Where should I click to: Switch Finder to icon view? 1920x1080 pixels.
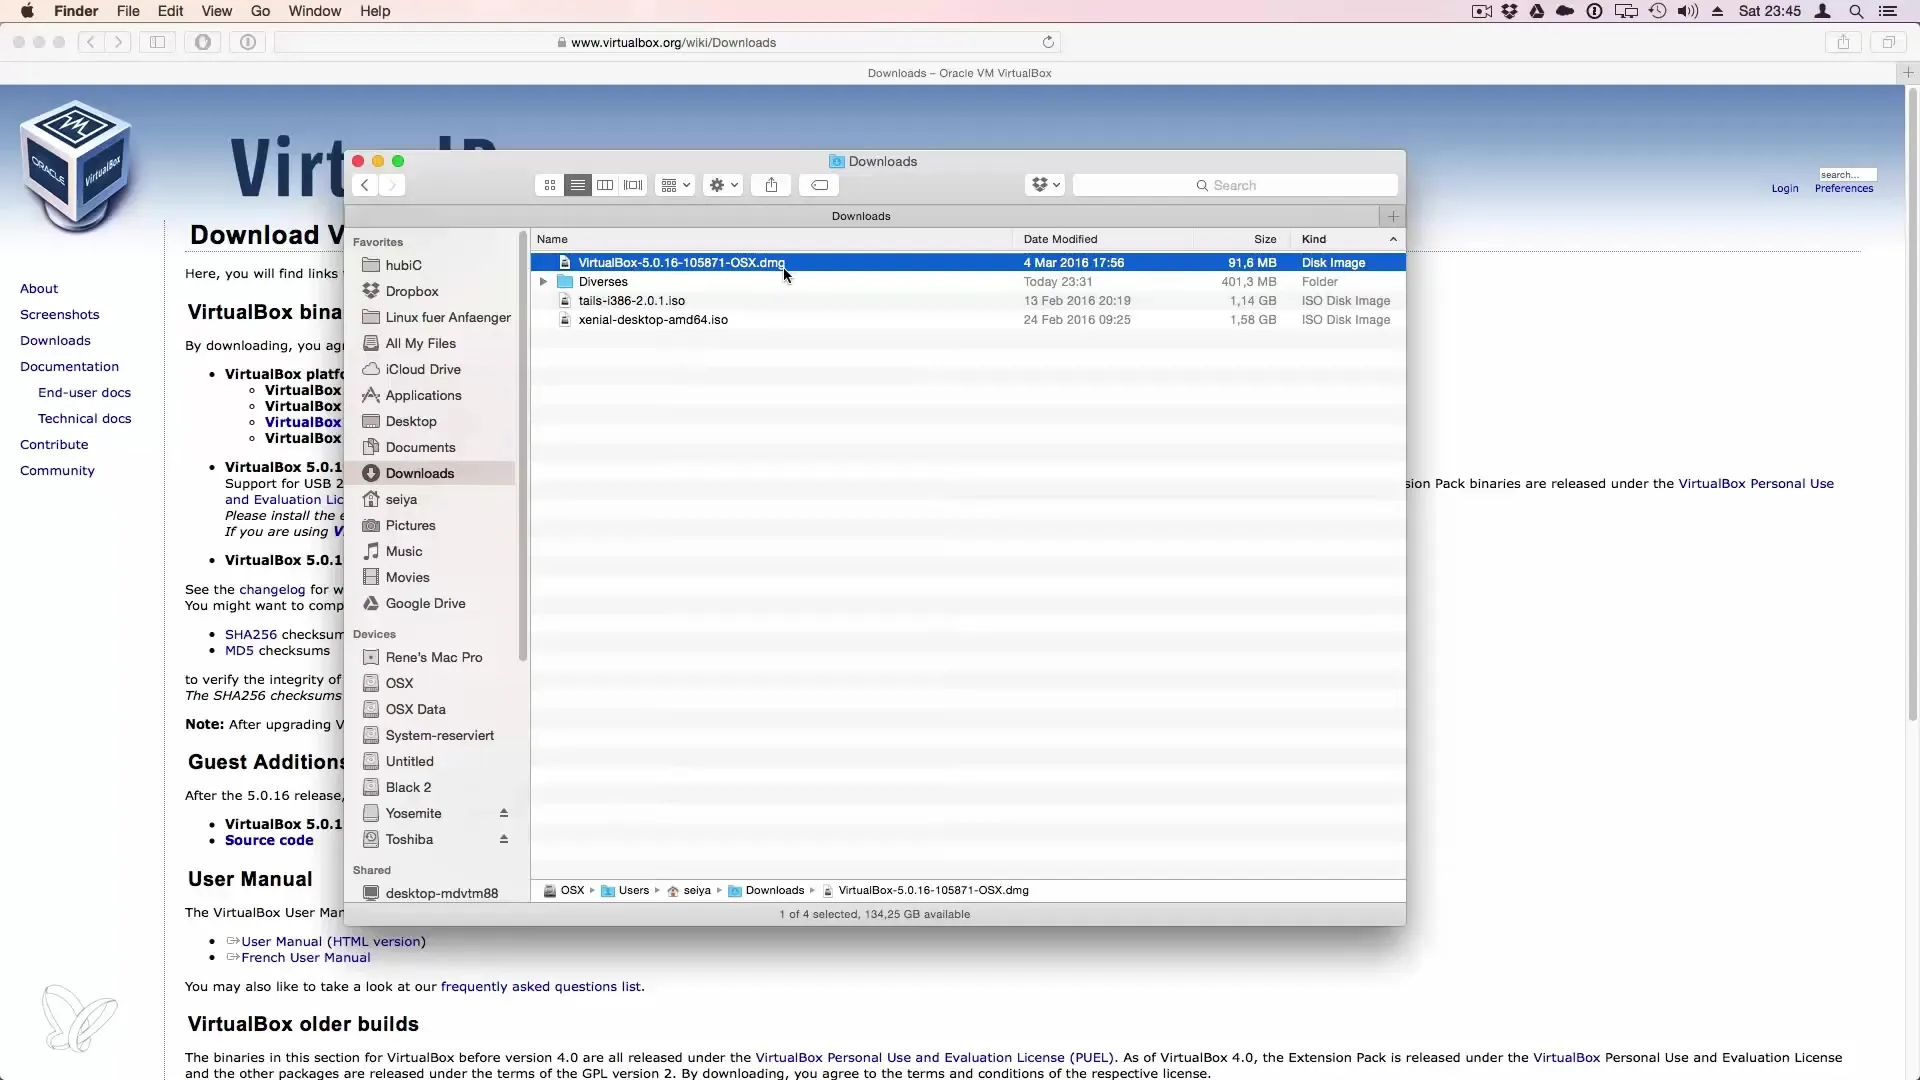[550, 185]
